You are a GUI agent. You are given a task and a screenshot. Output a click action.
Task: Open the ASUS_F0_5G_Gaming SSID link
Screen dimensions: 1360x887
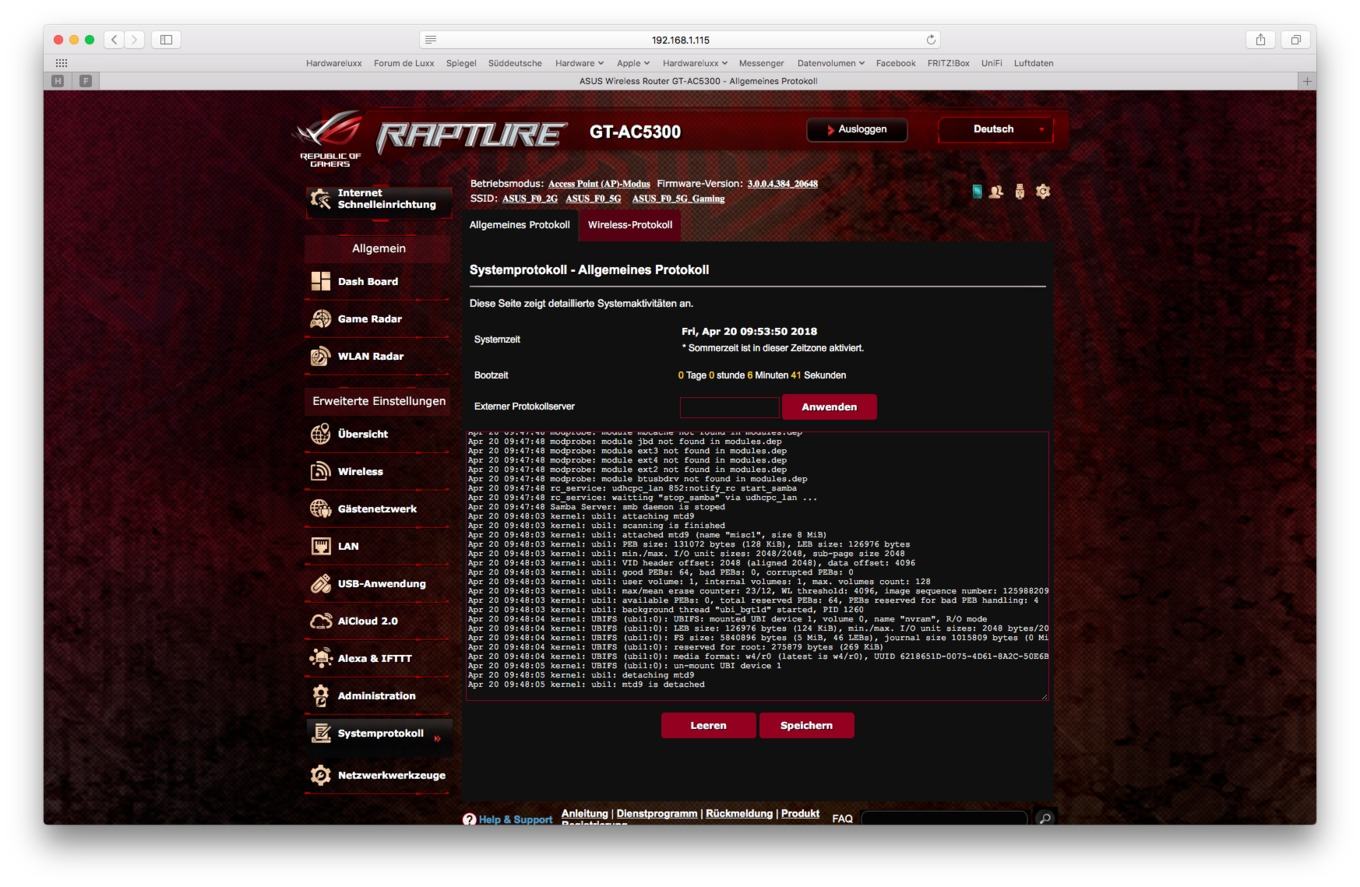click(x=678, y=199)
